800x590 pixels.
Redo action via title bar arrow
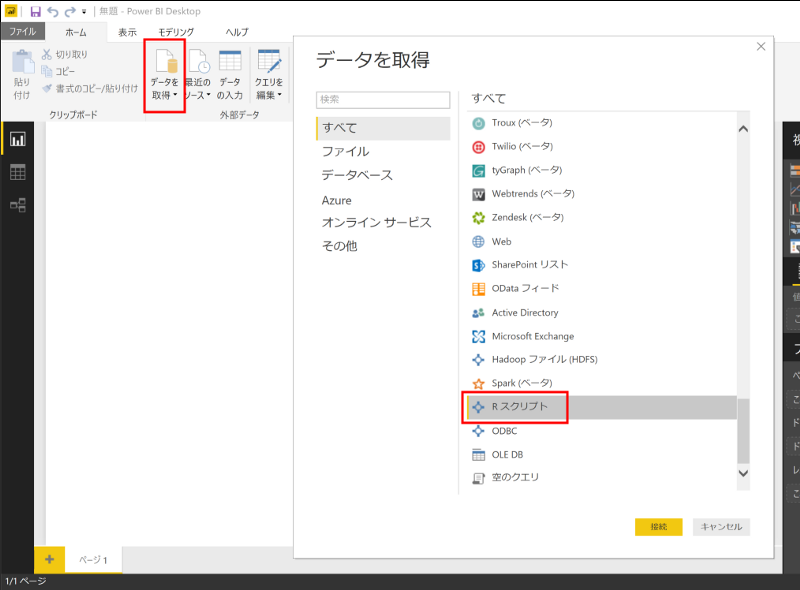tap(70, 11)
